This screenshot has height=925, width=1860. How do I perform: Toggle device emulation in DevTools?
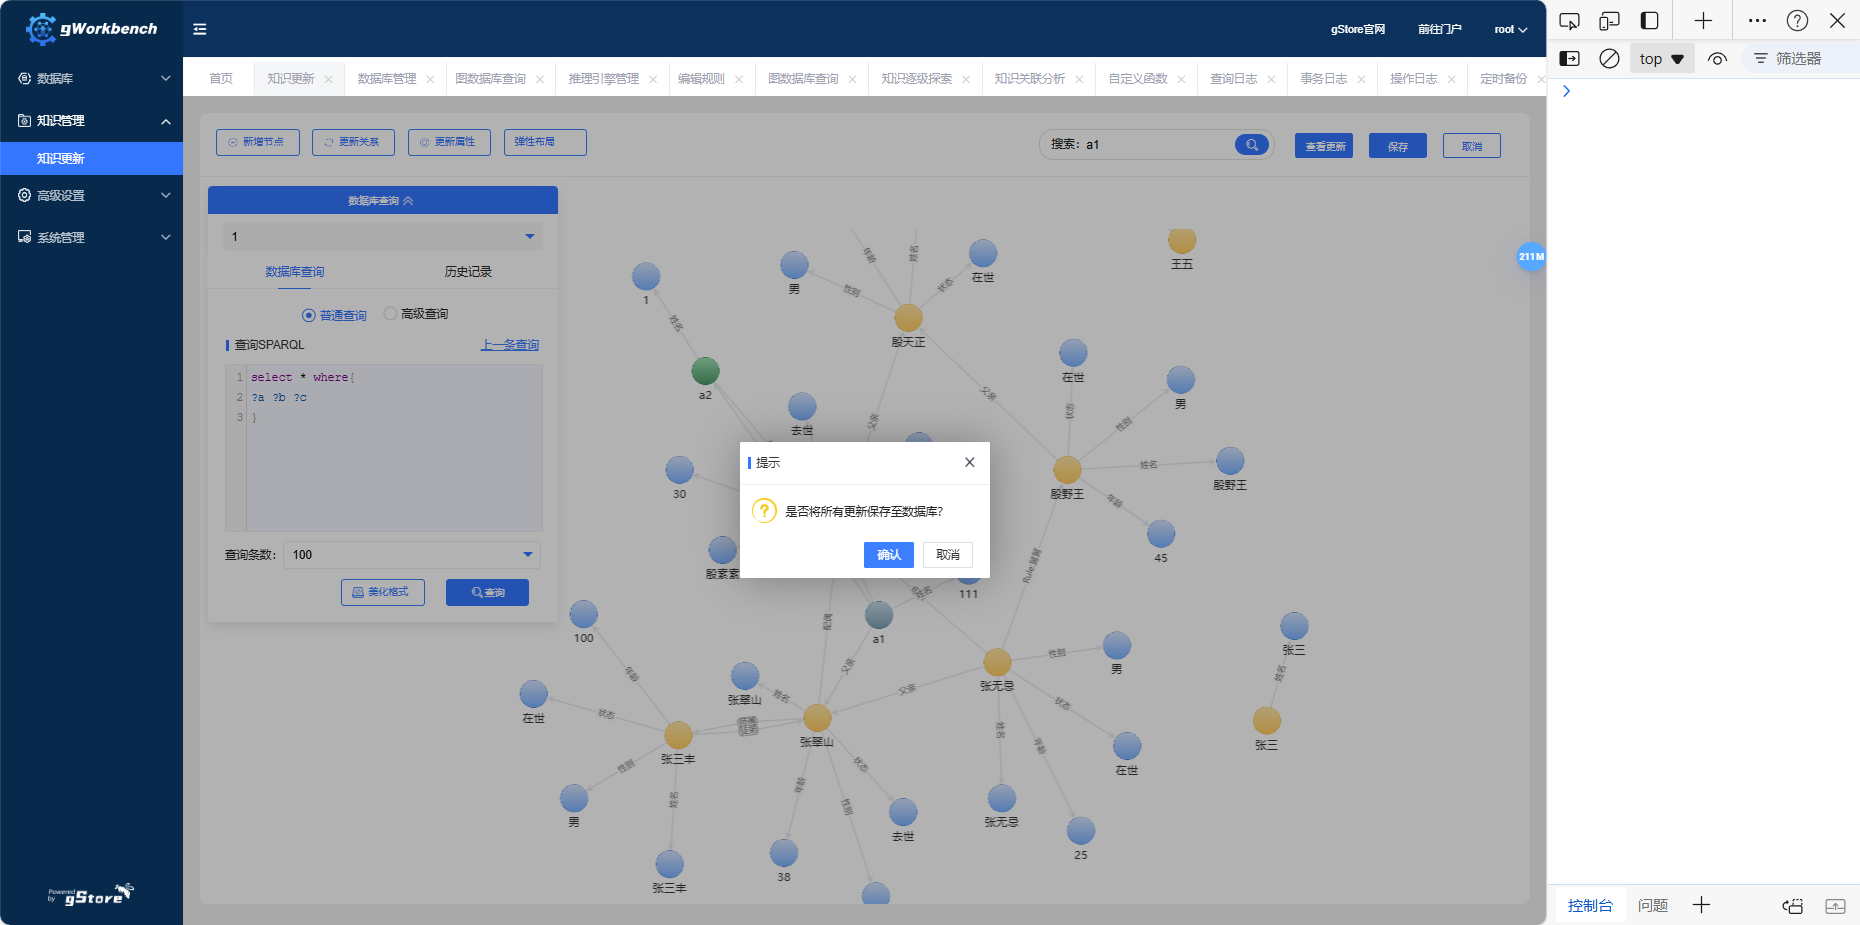click(x=1609, y=21)
